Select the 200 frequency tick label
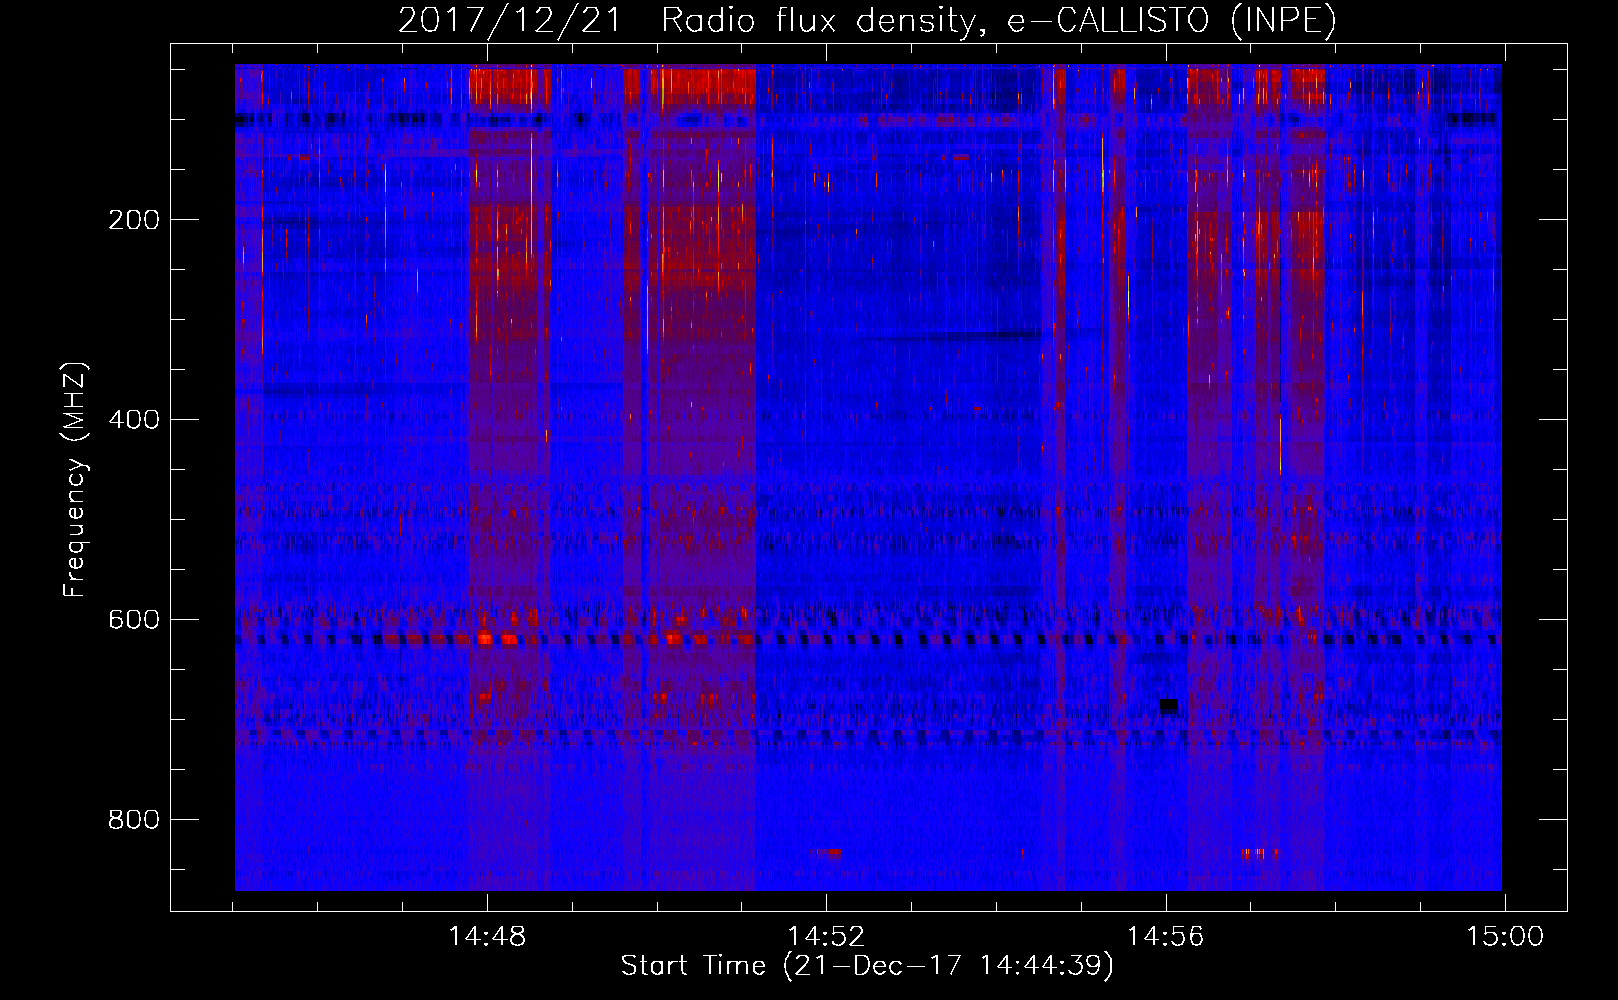Screen dimensions: 1618x1000 (133, 220)
